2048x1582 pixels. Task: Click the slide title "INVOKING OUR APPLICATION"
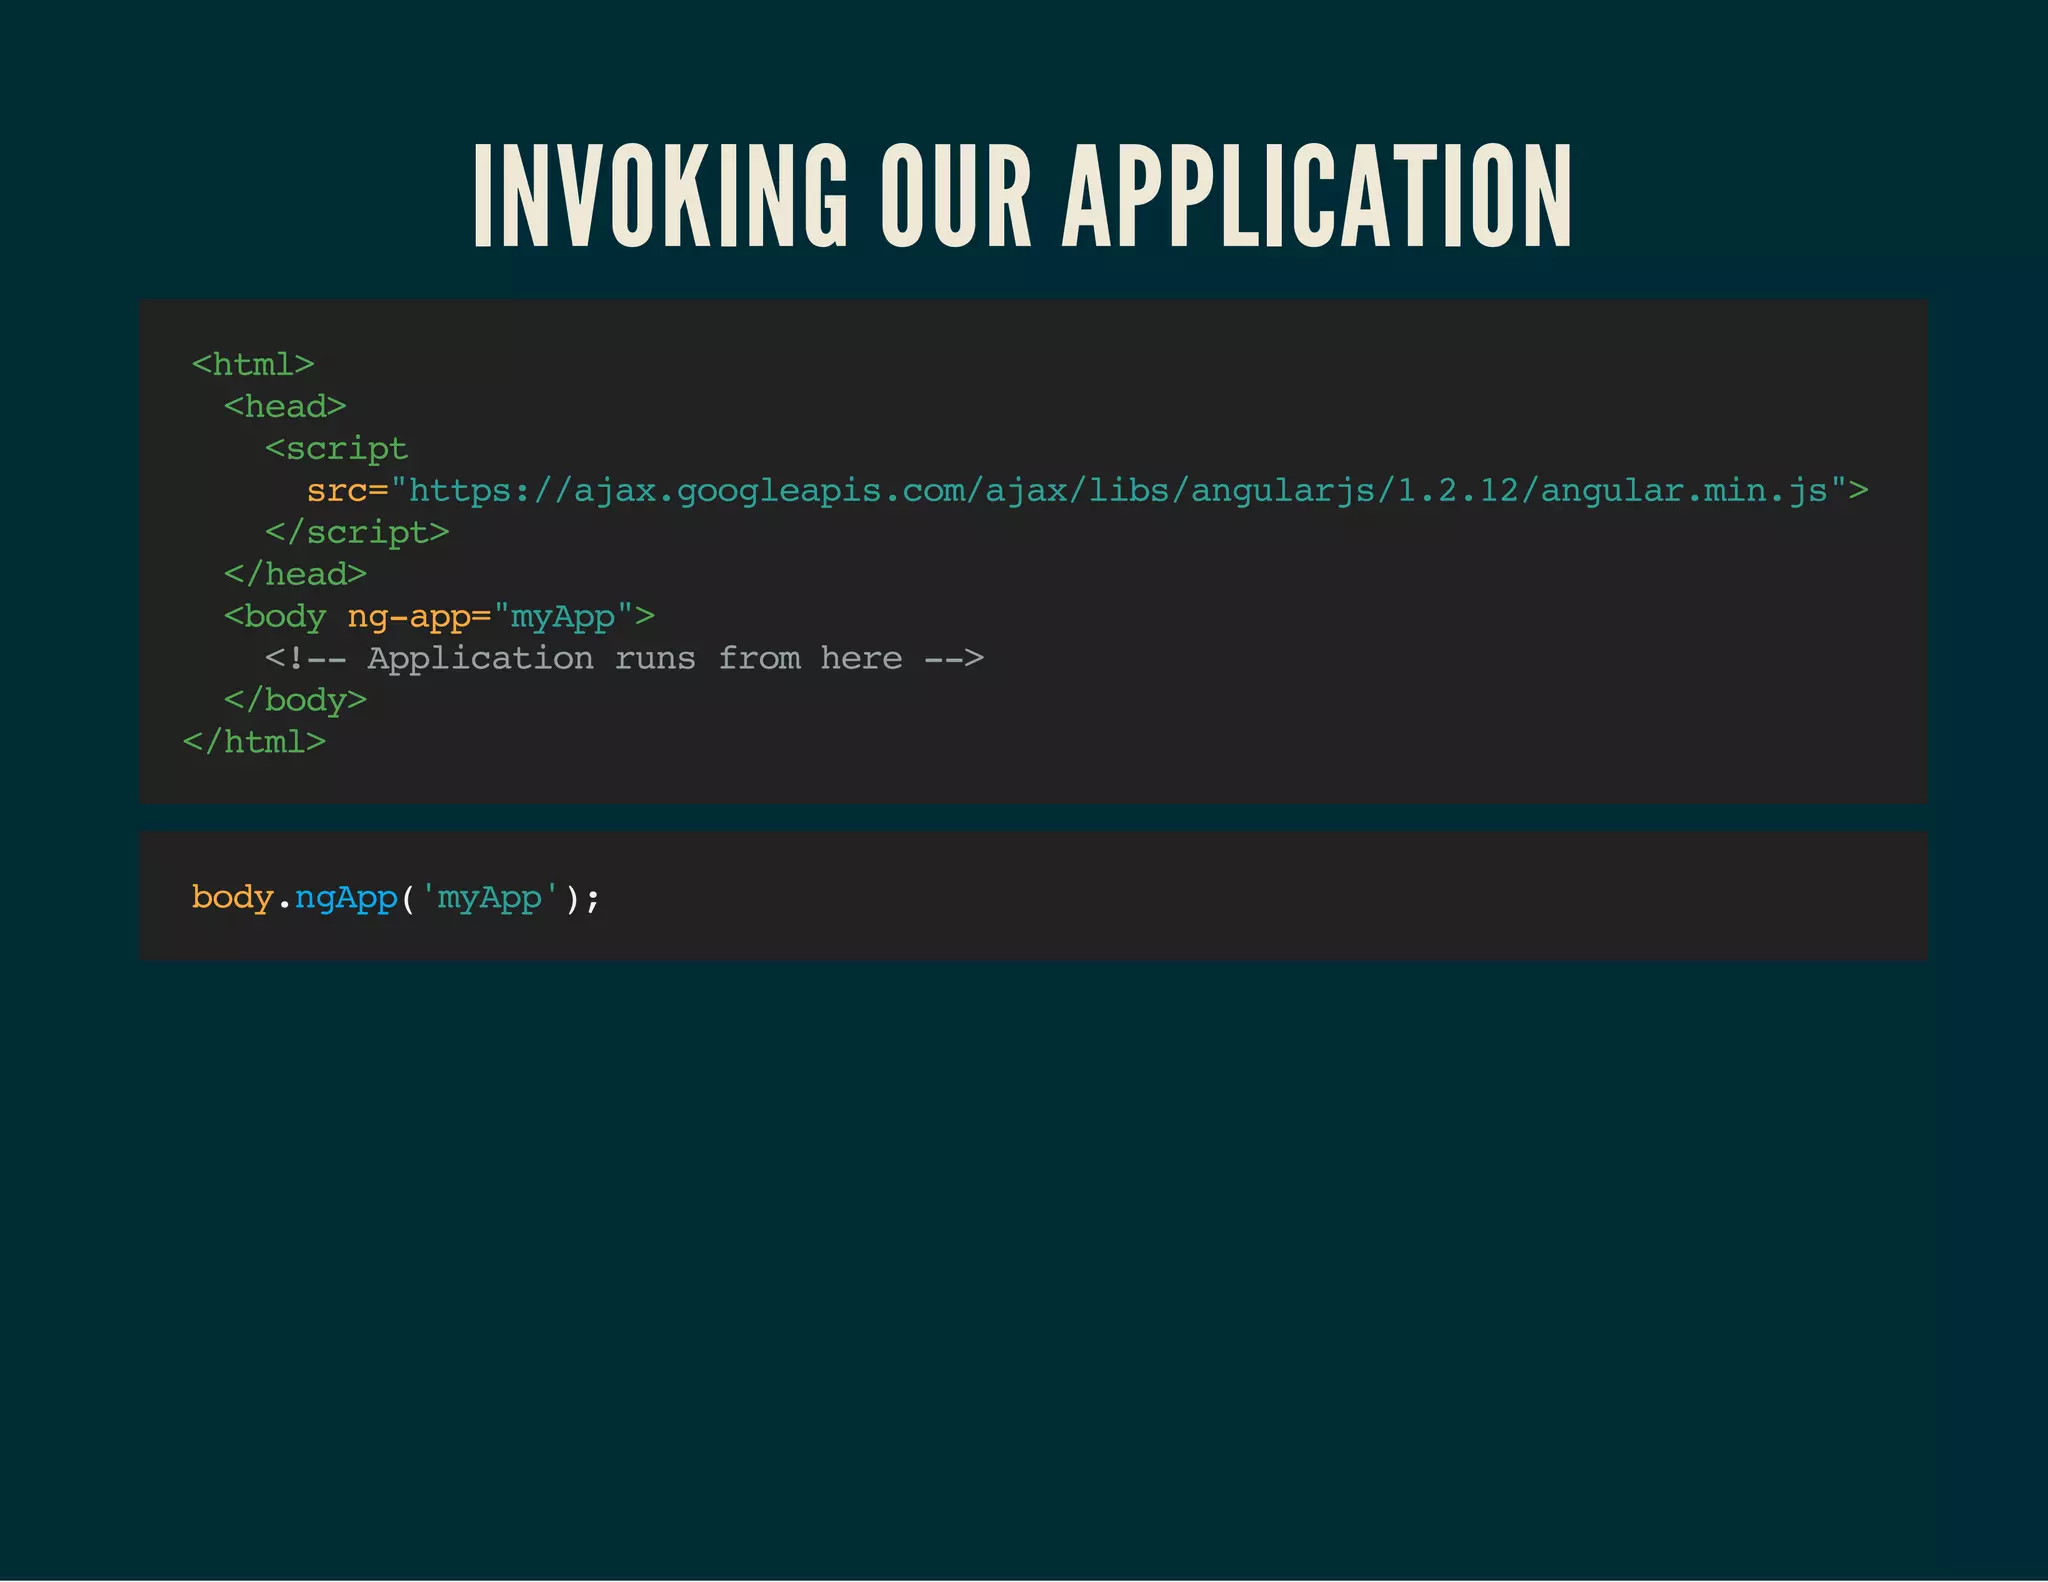tap(1022, 195)
